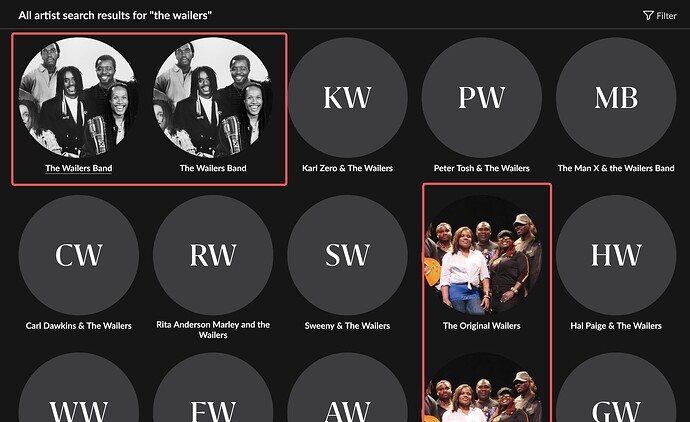
Task: Open the PW avatar for Peter Tosh
Action: [x=481, y=98]
